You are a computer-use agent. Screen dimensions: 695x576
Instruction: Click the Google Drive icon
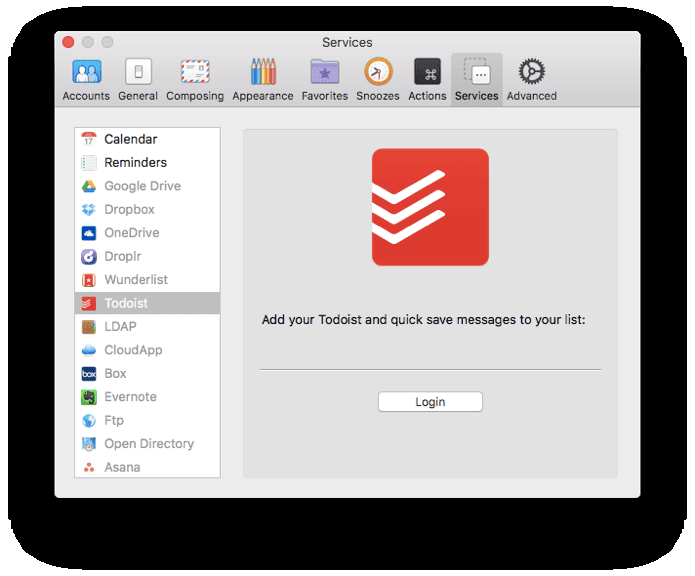tap(89, 186)
